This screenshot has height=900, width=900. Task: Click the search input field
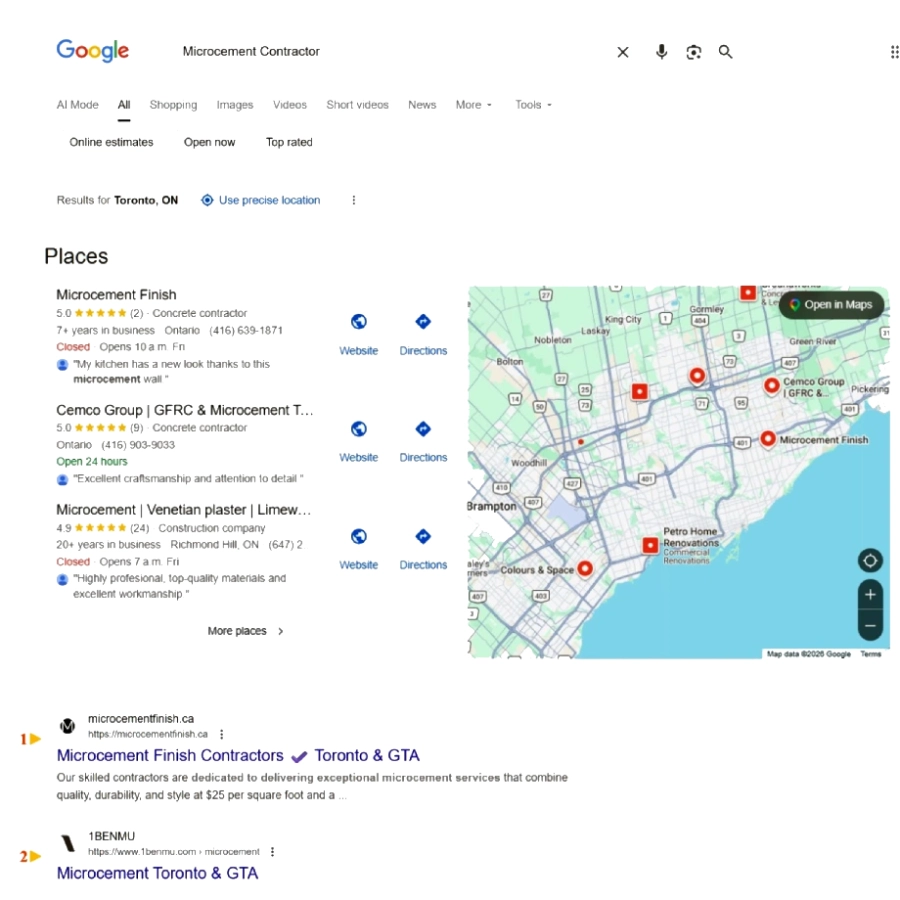pyautogui.click(x=390, y=52)
